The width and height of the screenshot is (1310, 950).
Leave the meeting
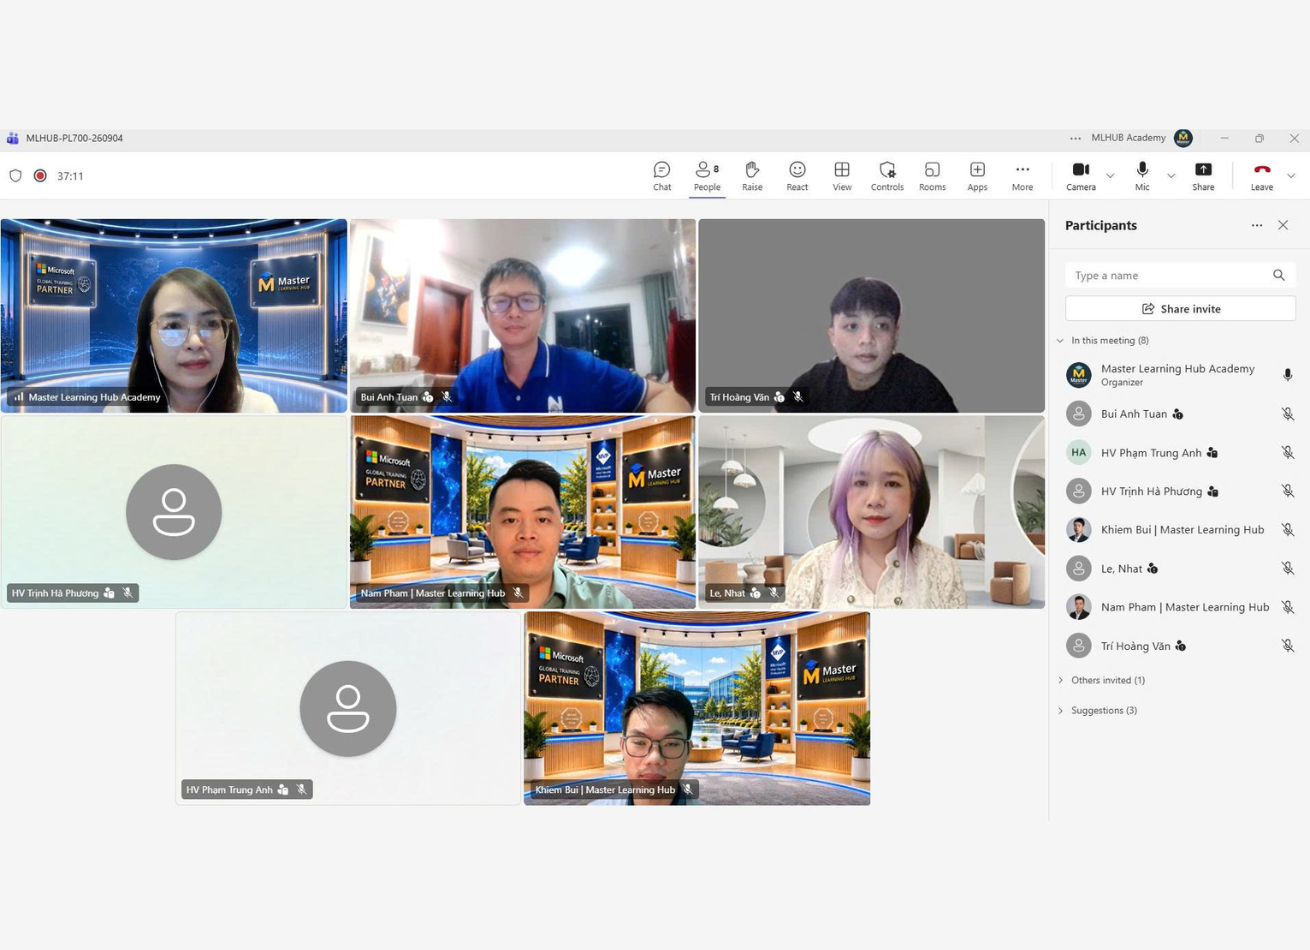[1262, 176]
